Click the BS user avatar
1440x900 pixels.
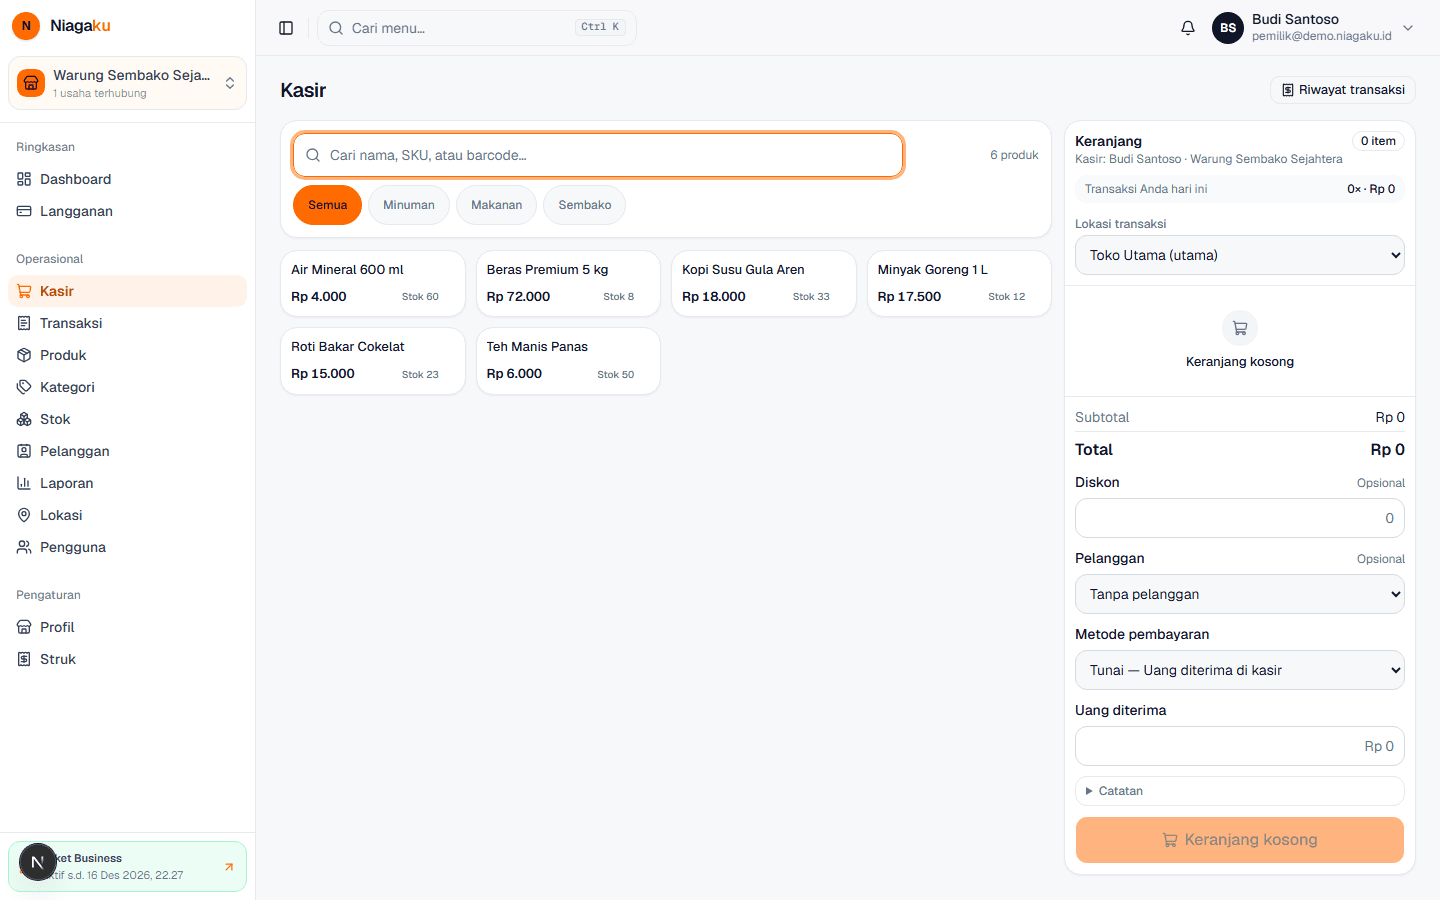click(x=1228, y=28)
